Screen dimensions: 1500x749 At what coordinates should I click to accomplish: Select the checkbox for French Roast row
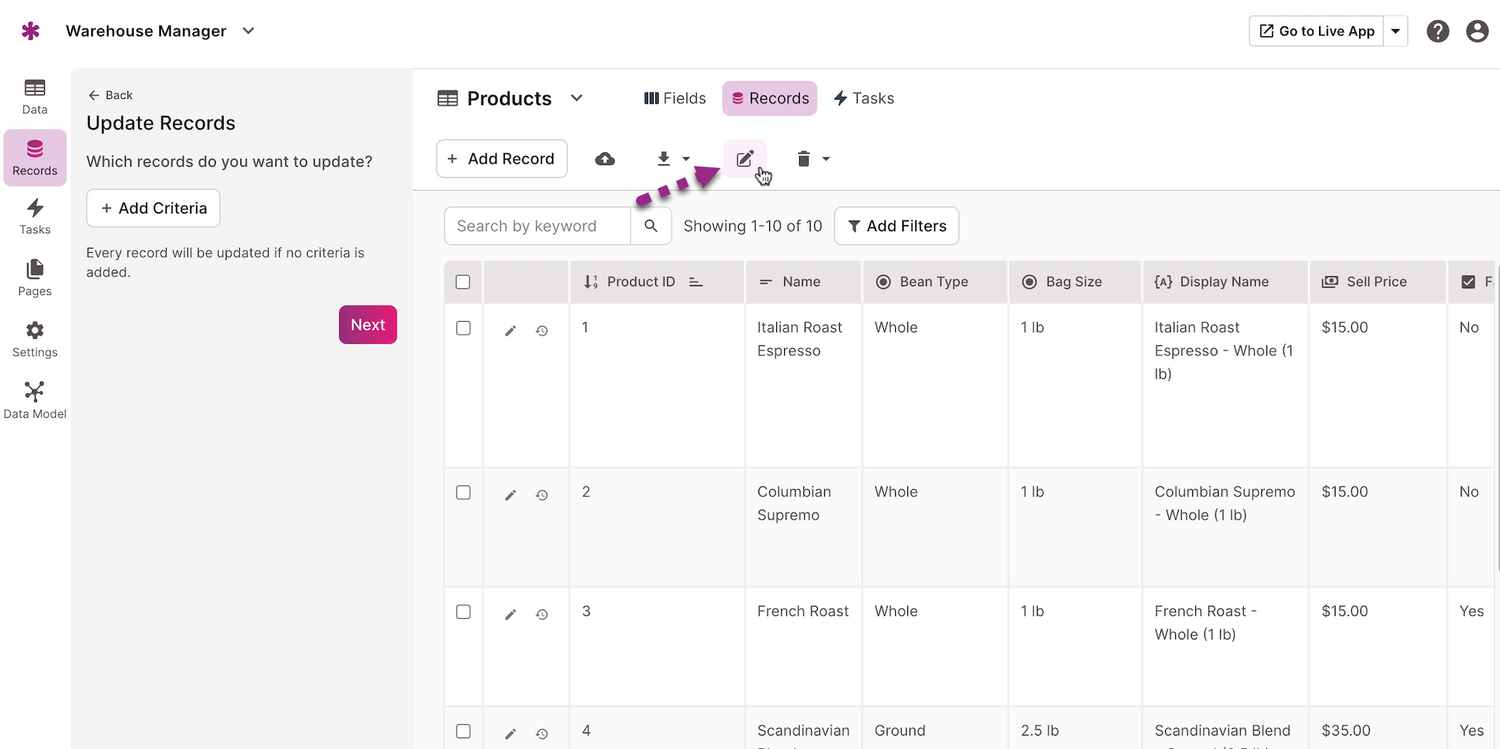[463, 612]
